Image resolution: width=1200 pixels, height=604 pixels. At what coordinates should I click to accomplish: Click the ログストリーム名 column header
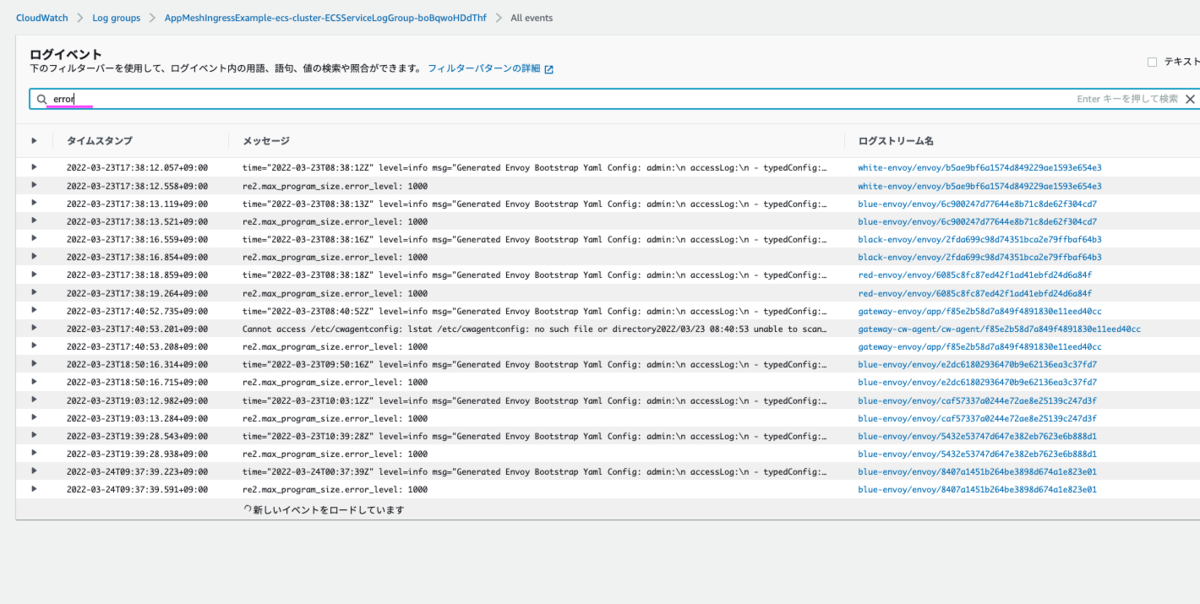[896, 141]
